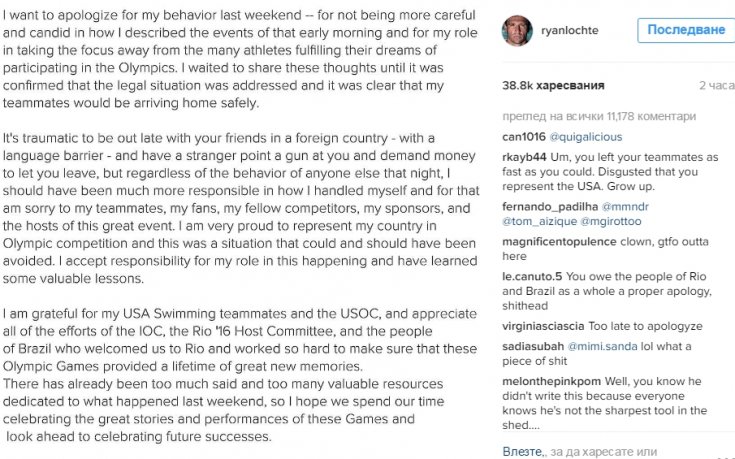The width and height of the screenshot is (735, 459).
Task: View the 38.8k харесвания likes count
Action: pyautogui.click(x=553, y=85)
